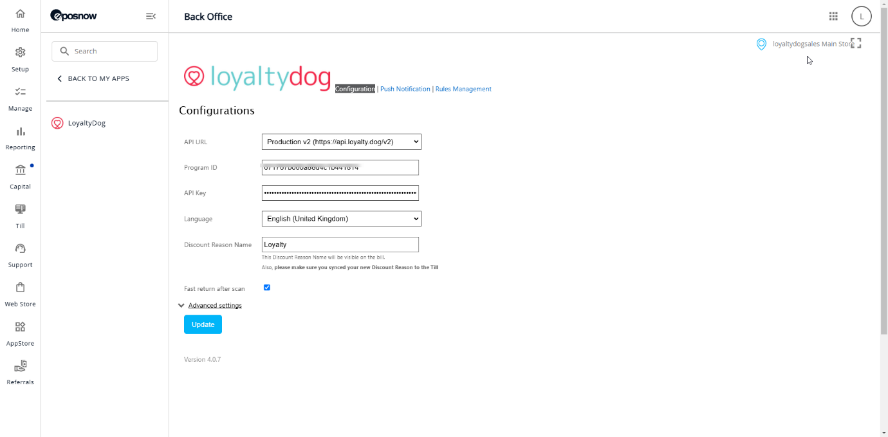Click the page vertical scrollbar
This screenshot has width=888, height=437.
pyautogui.click(x=885, y=170)
